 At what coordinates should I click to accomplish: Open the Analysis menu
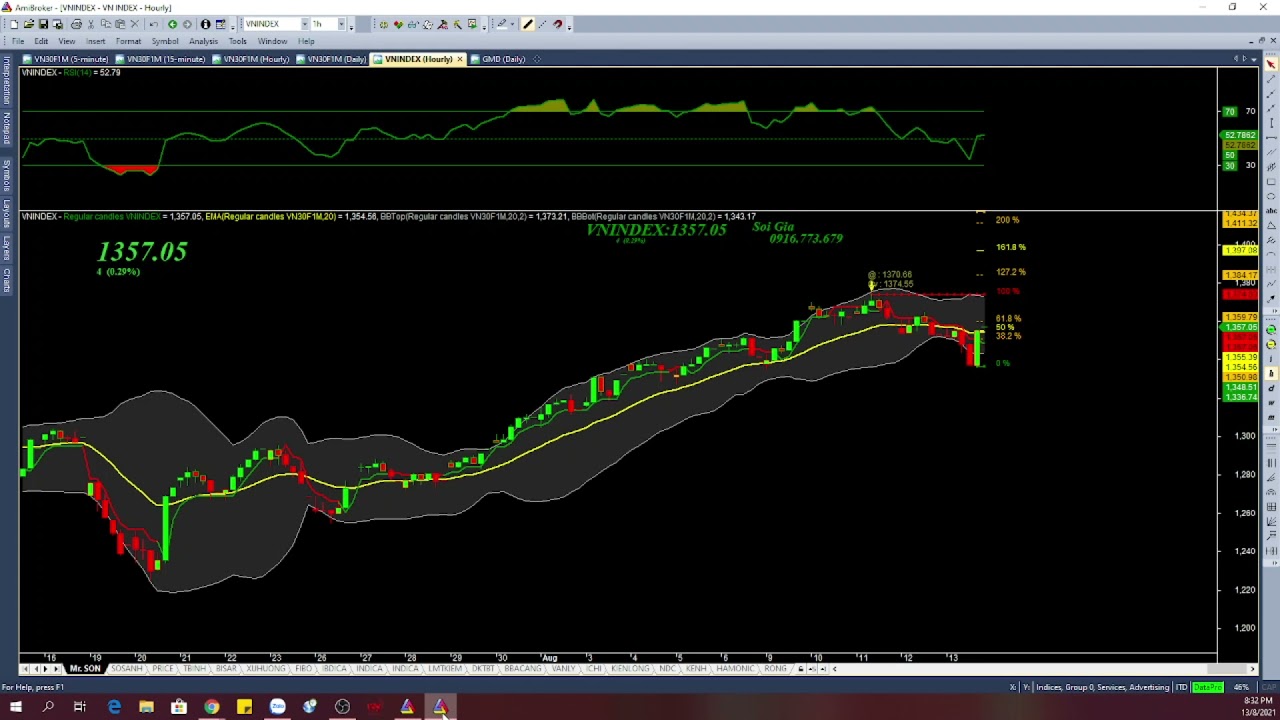[203, 41]
